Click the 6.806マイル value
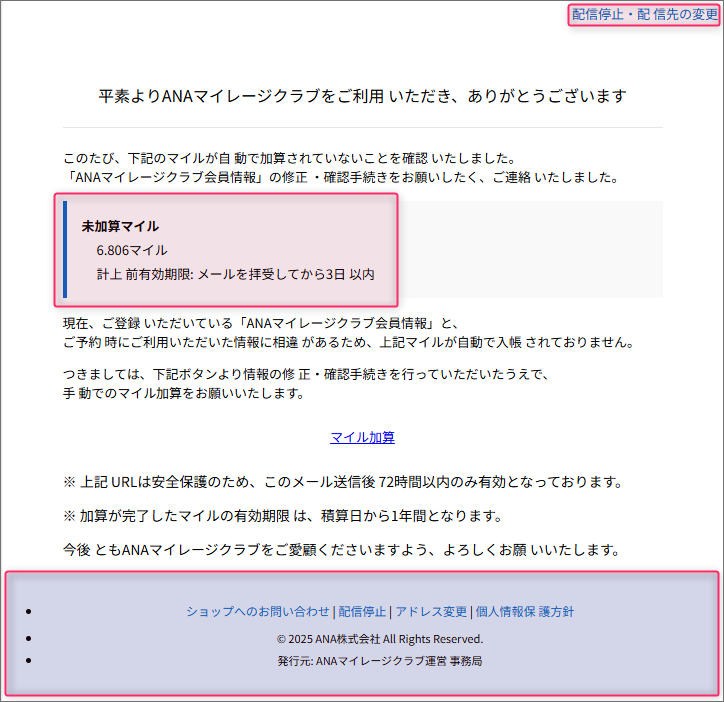Image resolution: width=724 pixels, height=702 pixels. coord(132,250)
